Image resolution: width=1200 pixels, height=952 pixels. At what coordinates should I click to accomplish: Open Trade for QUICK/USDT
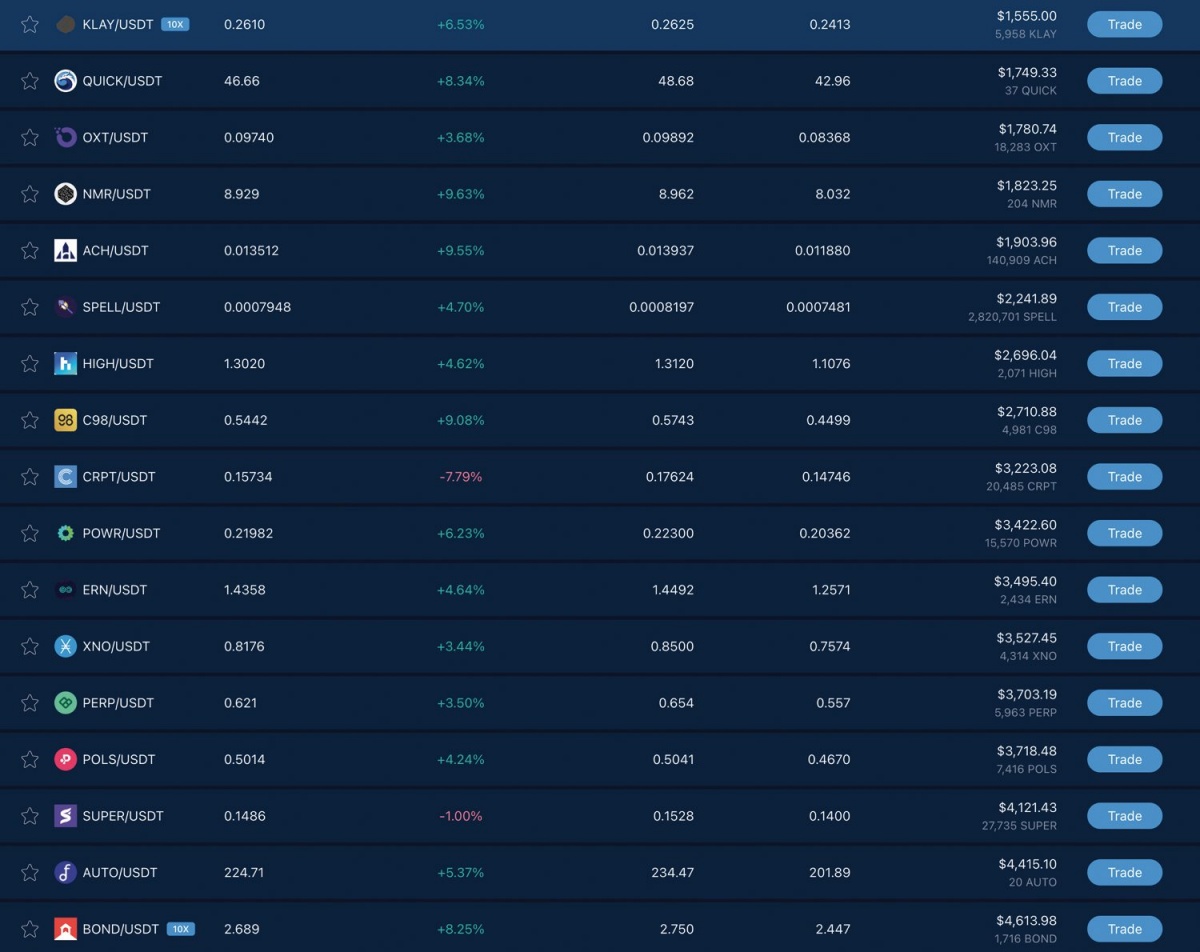(1125, 81)
